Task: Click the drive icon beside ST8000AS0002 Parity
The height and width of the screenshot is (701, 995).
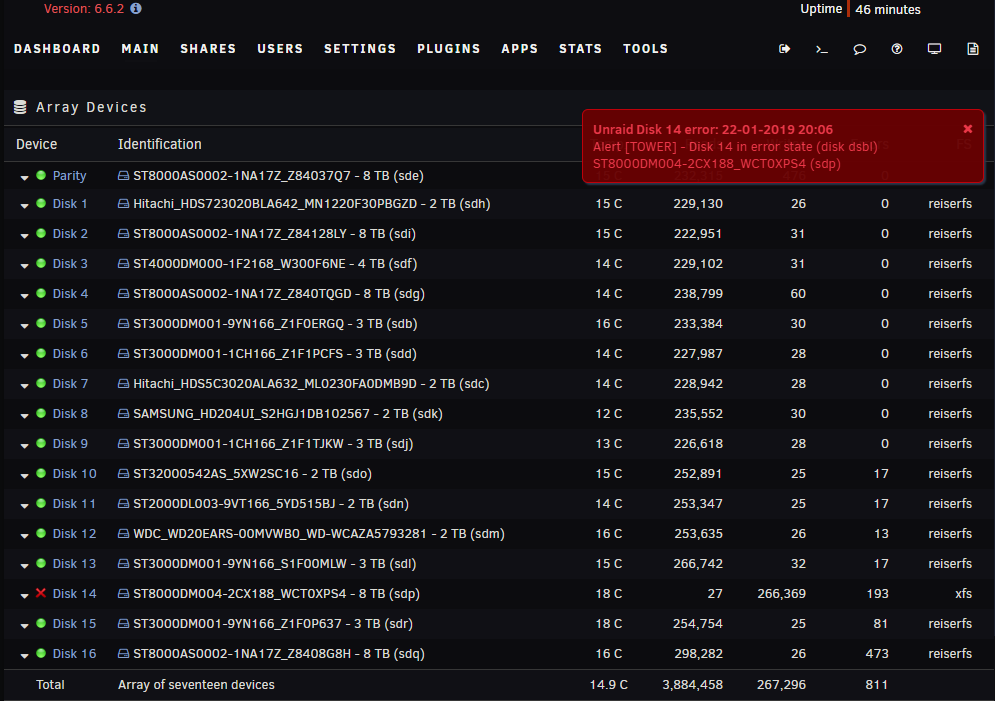Action: tap(124, 176)
